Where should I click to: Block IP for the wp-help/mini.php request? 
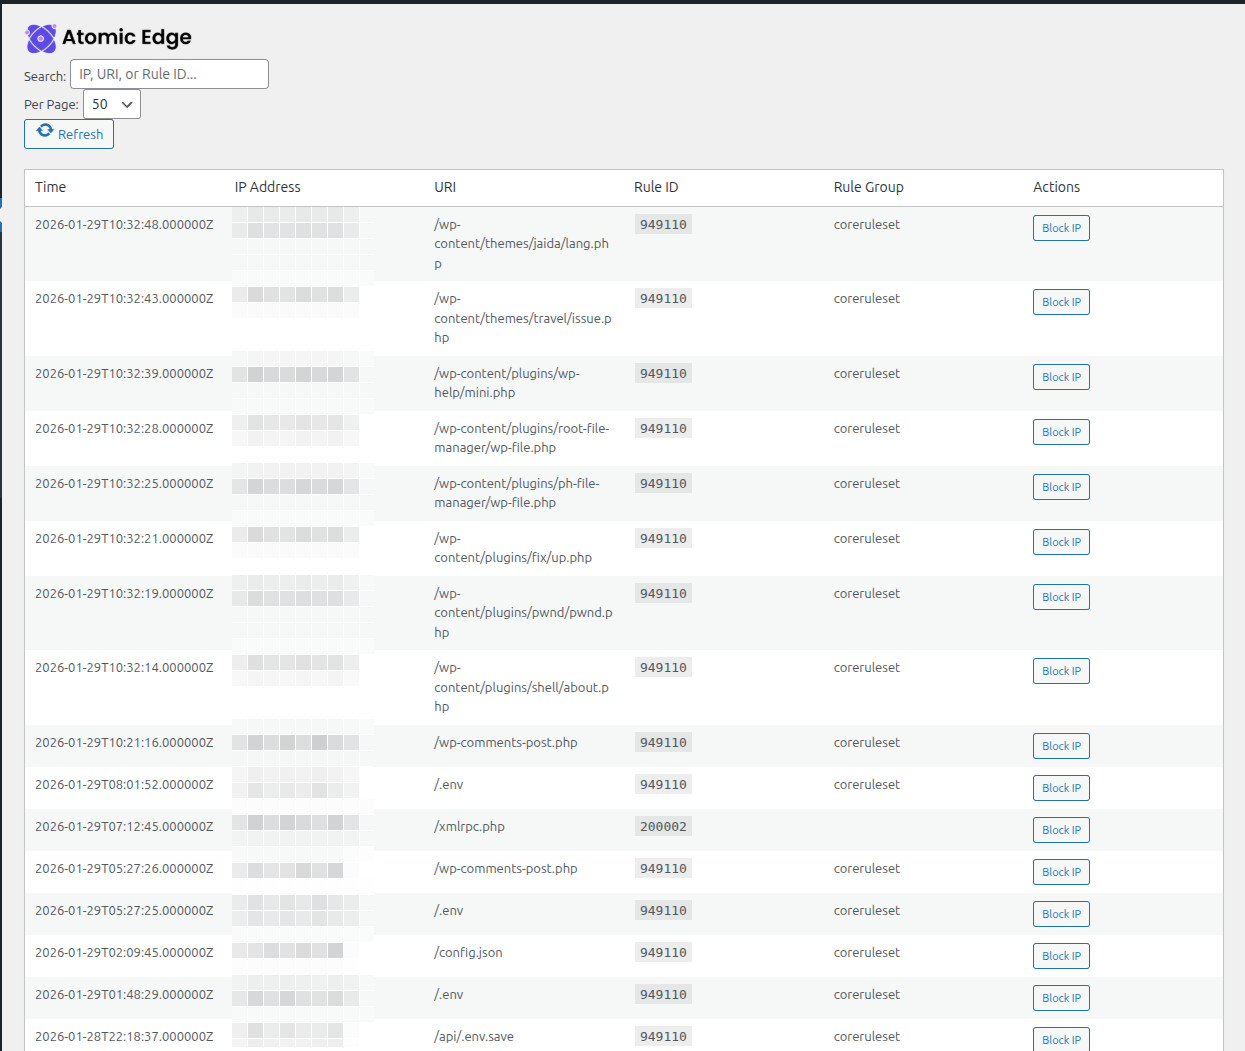(x=1060, y=376)
